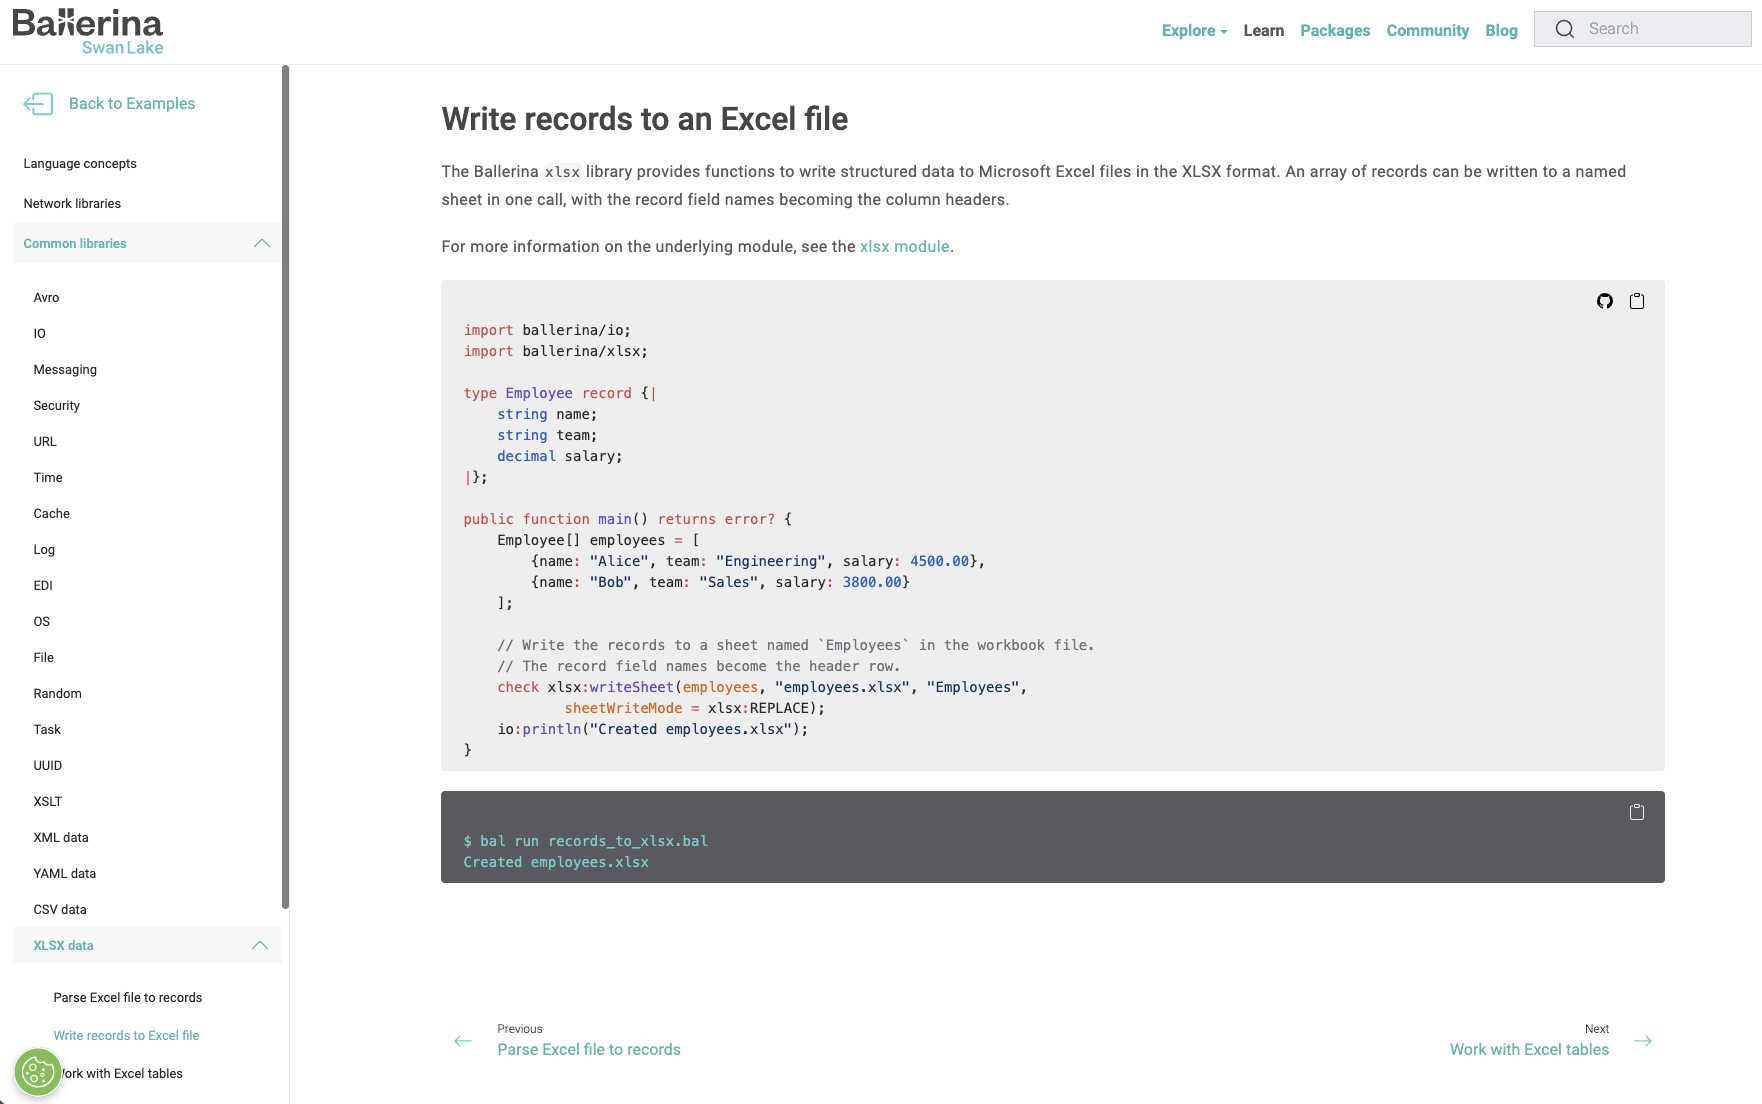Screen dimensions: 1762x1104
Task: Click the sidebar vertical scrollbar
Action: [285, 486]
